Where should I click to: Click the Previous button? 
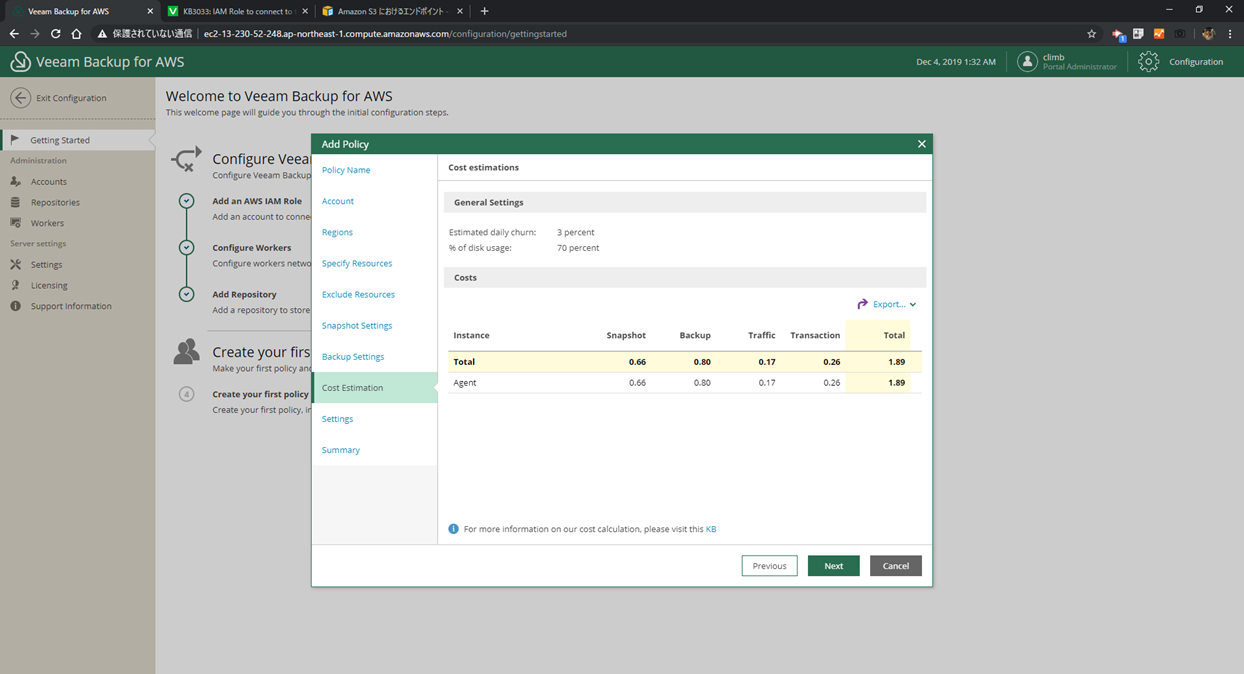click(770, 566)
